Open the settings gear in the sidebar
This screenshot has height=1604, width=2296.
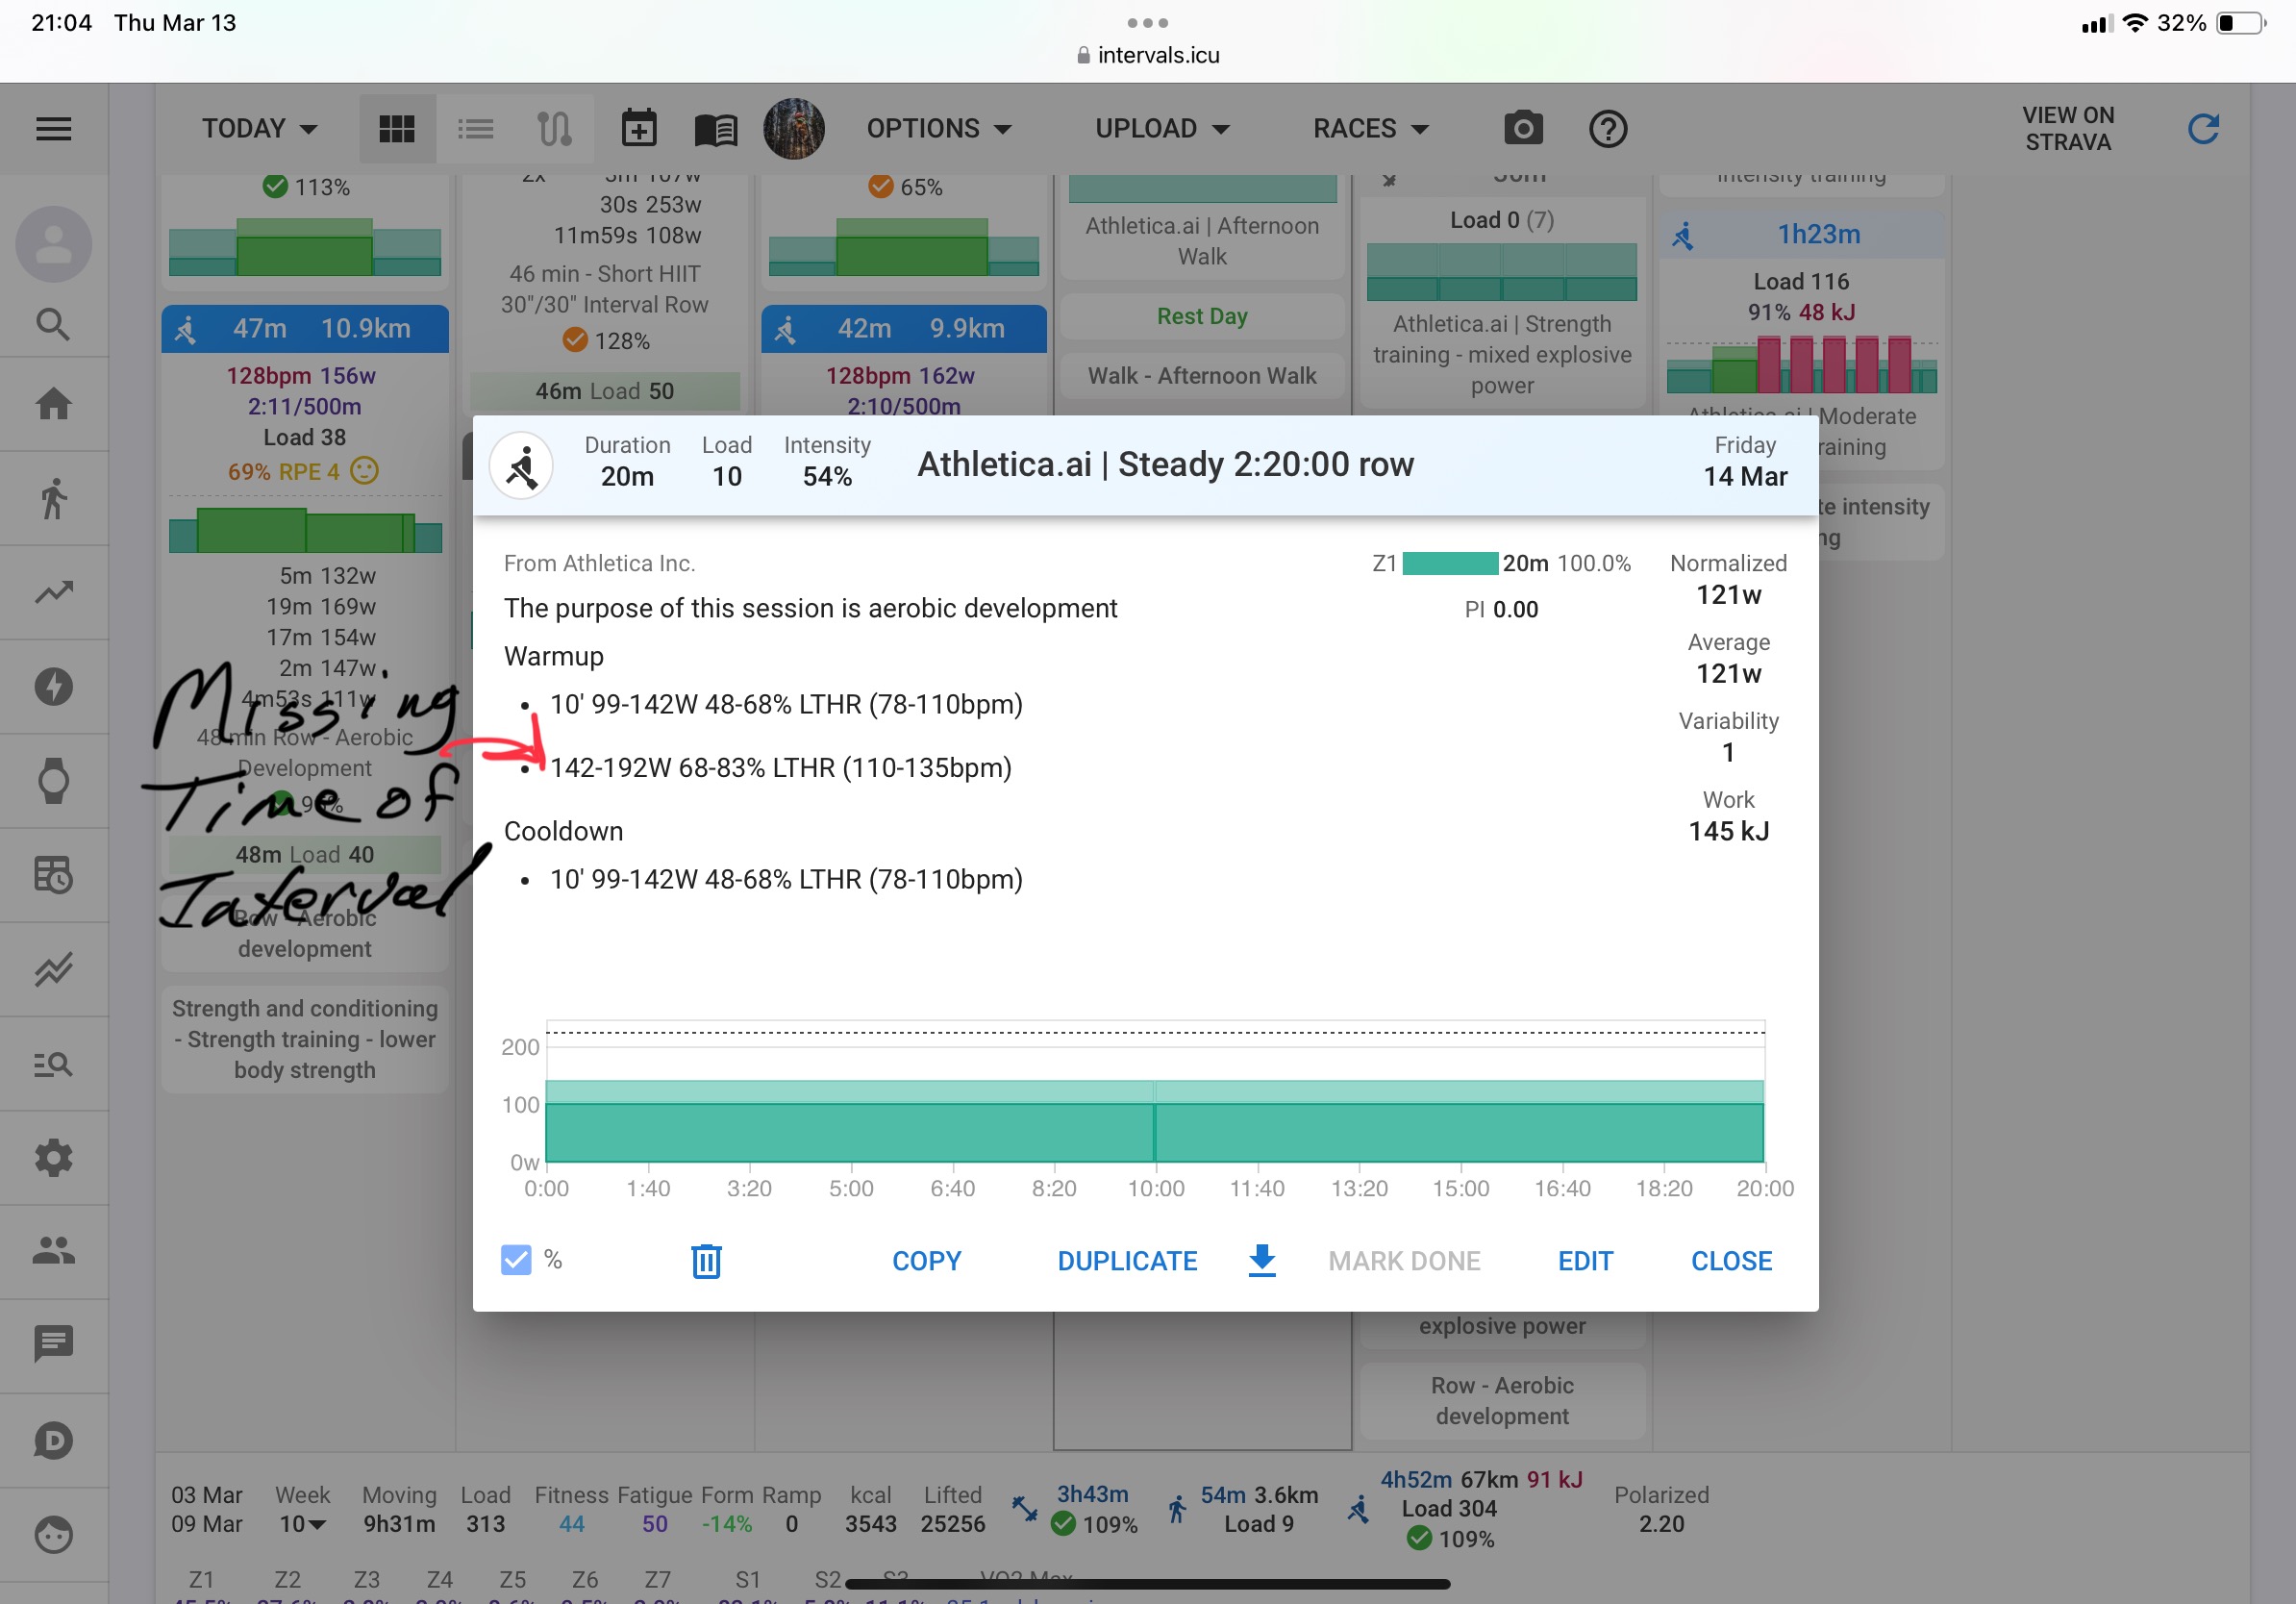[54, 1158]
